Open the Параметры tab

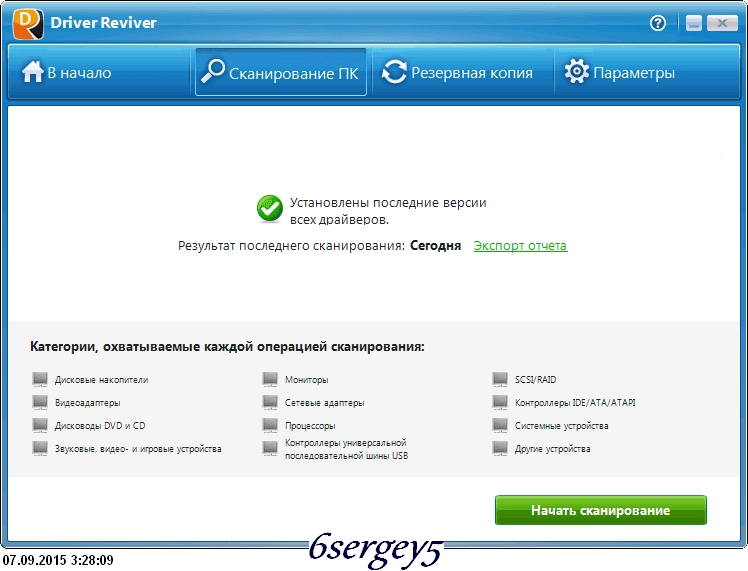tap(646, 72)
